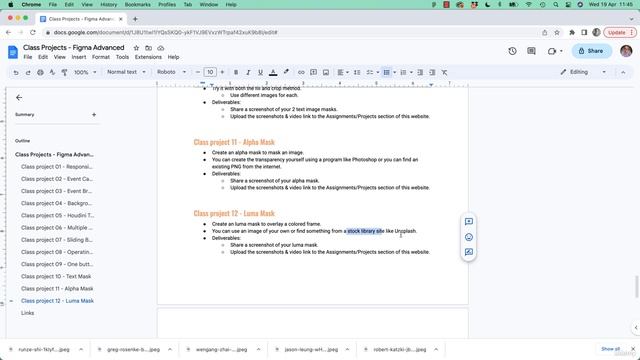Screen dimensions: 640x360
Task: Decrease the font size with minus
Action: pos(198,72)
